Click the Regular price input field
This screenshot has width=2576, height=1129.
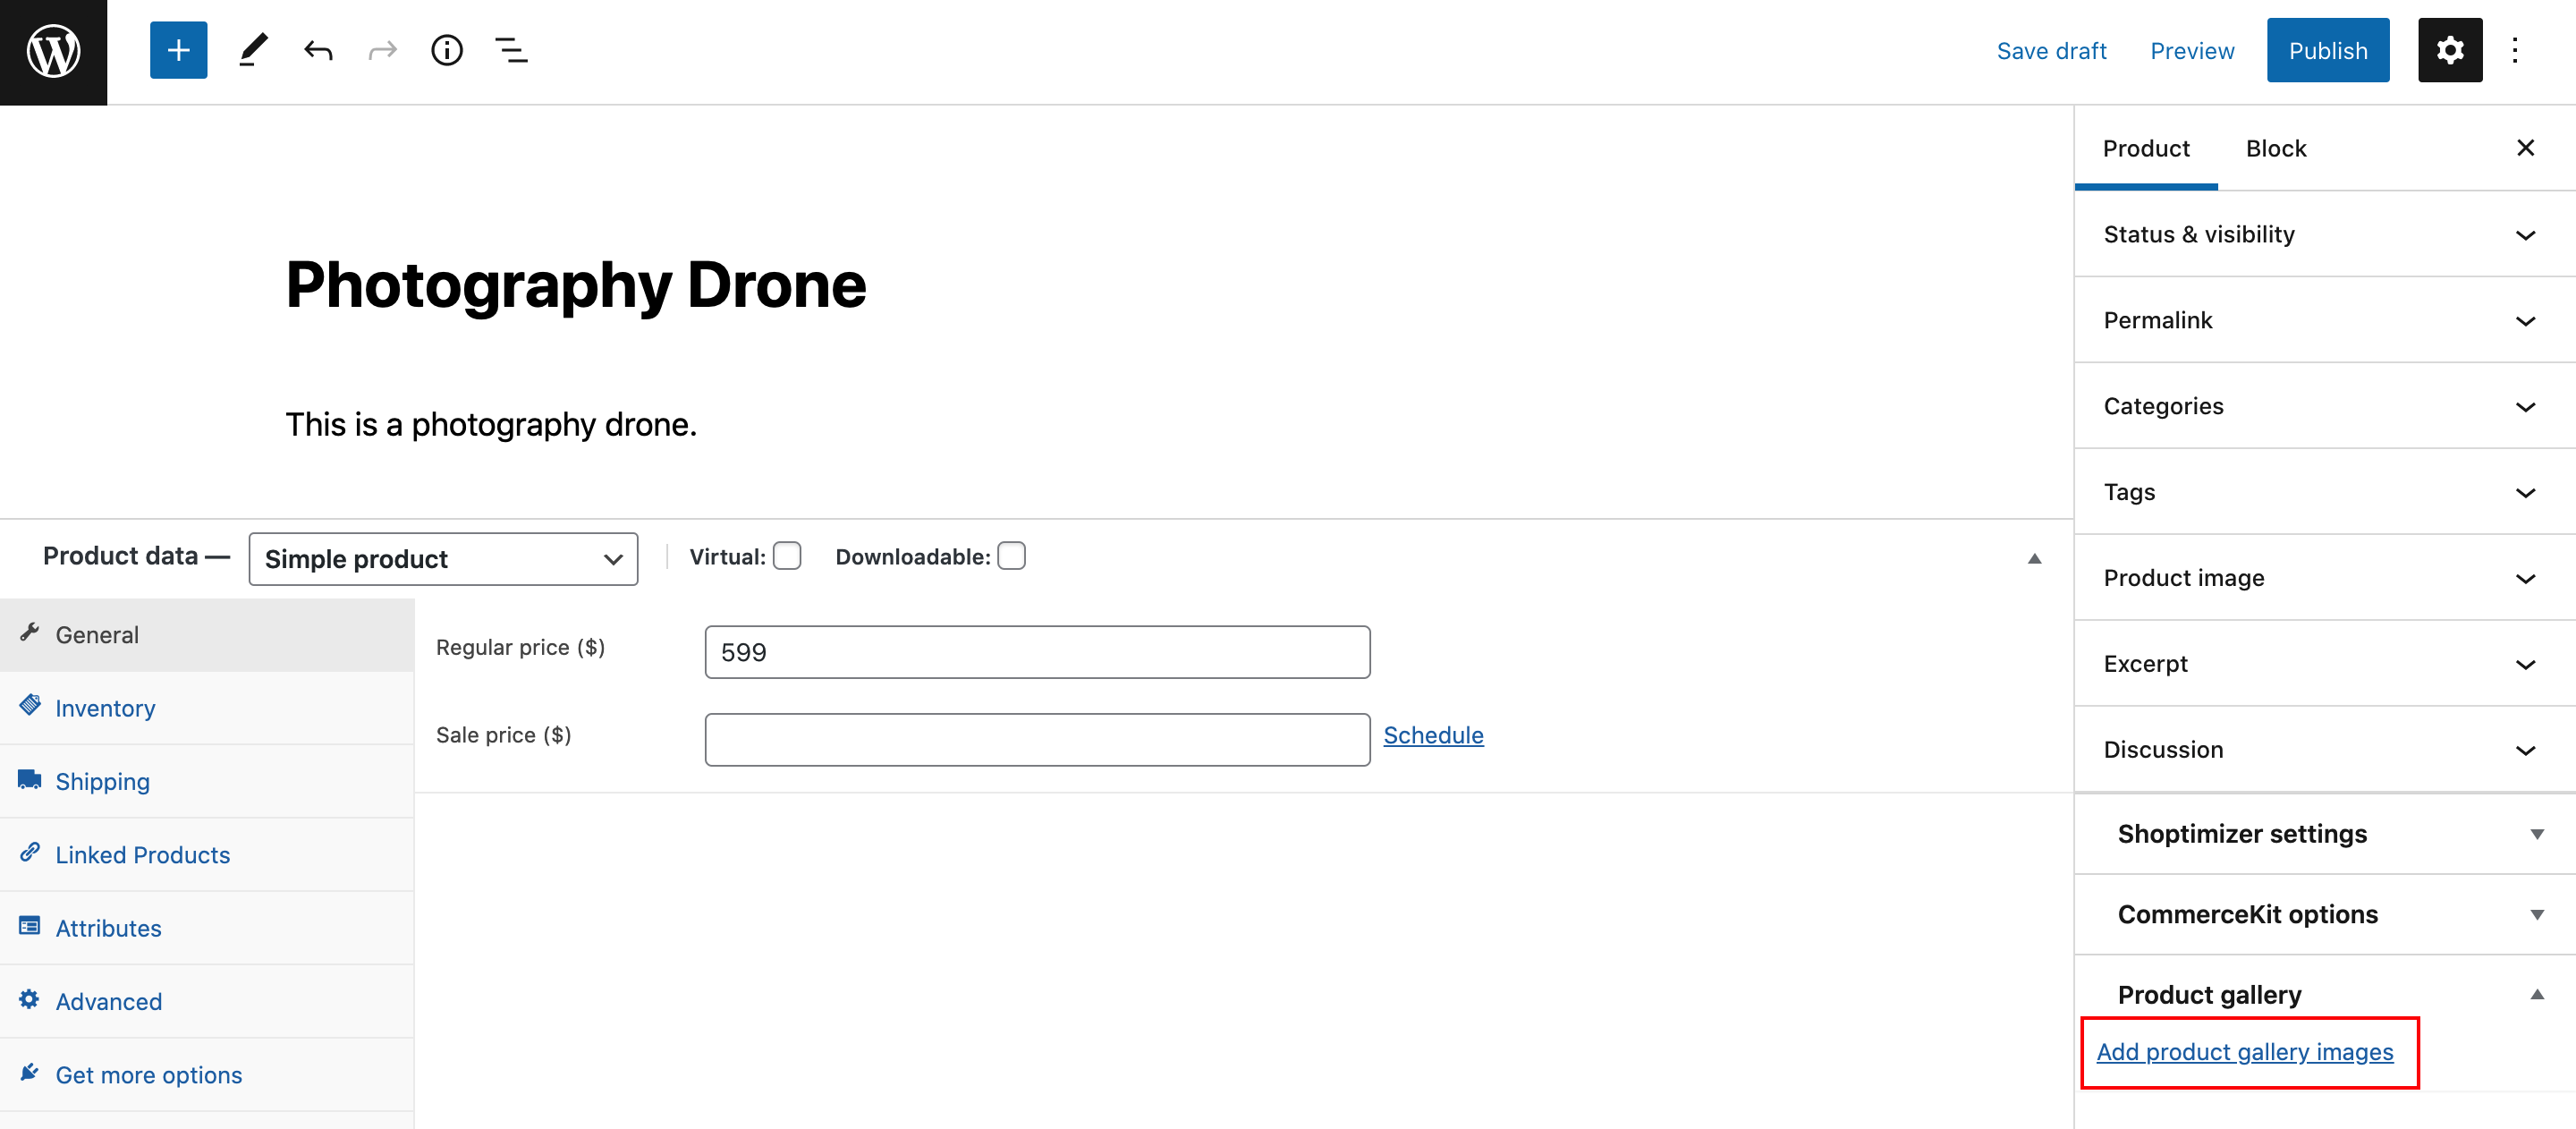tap(1038, 650)
